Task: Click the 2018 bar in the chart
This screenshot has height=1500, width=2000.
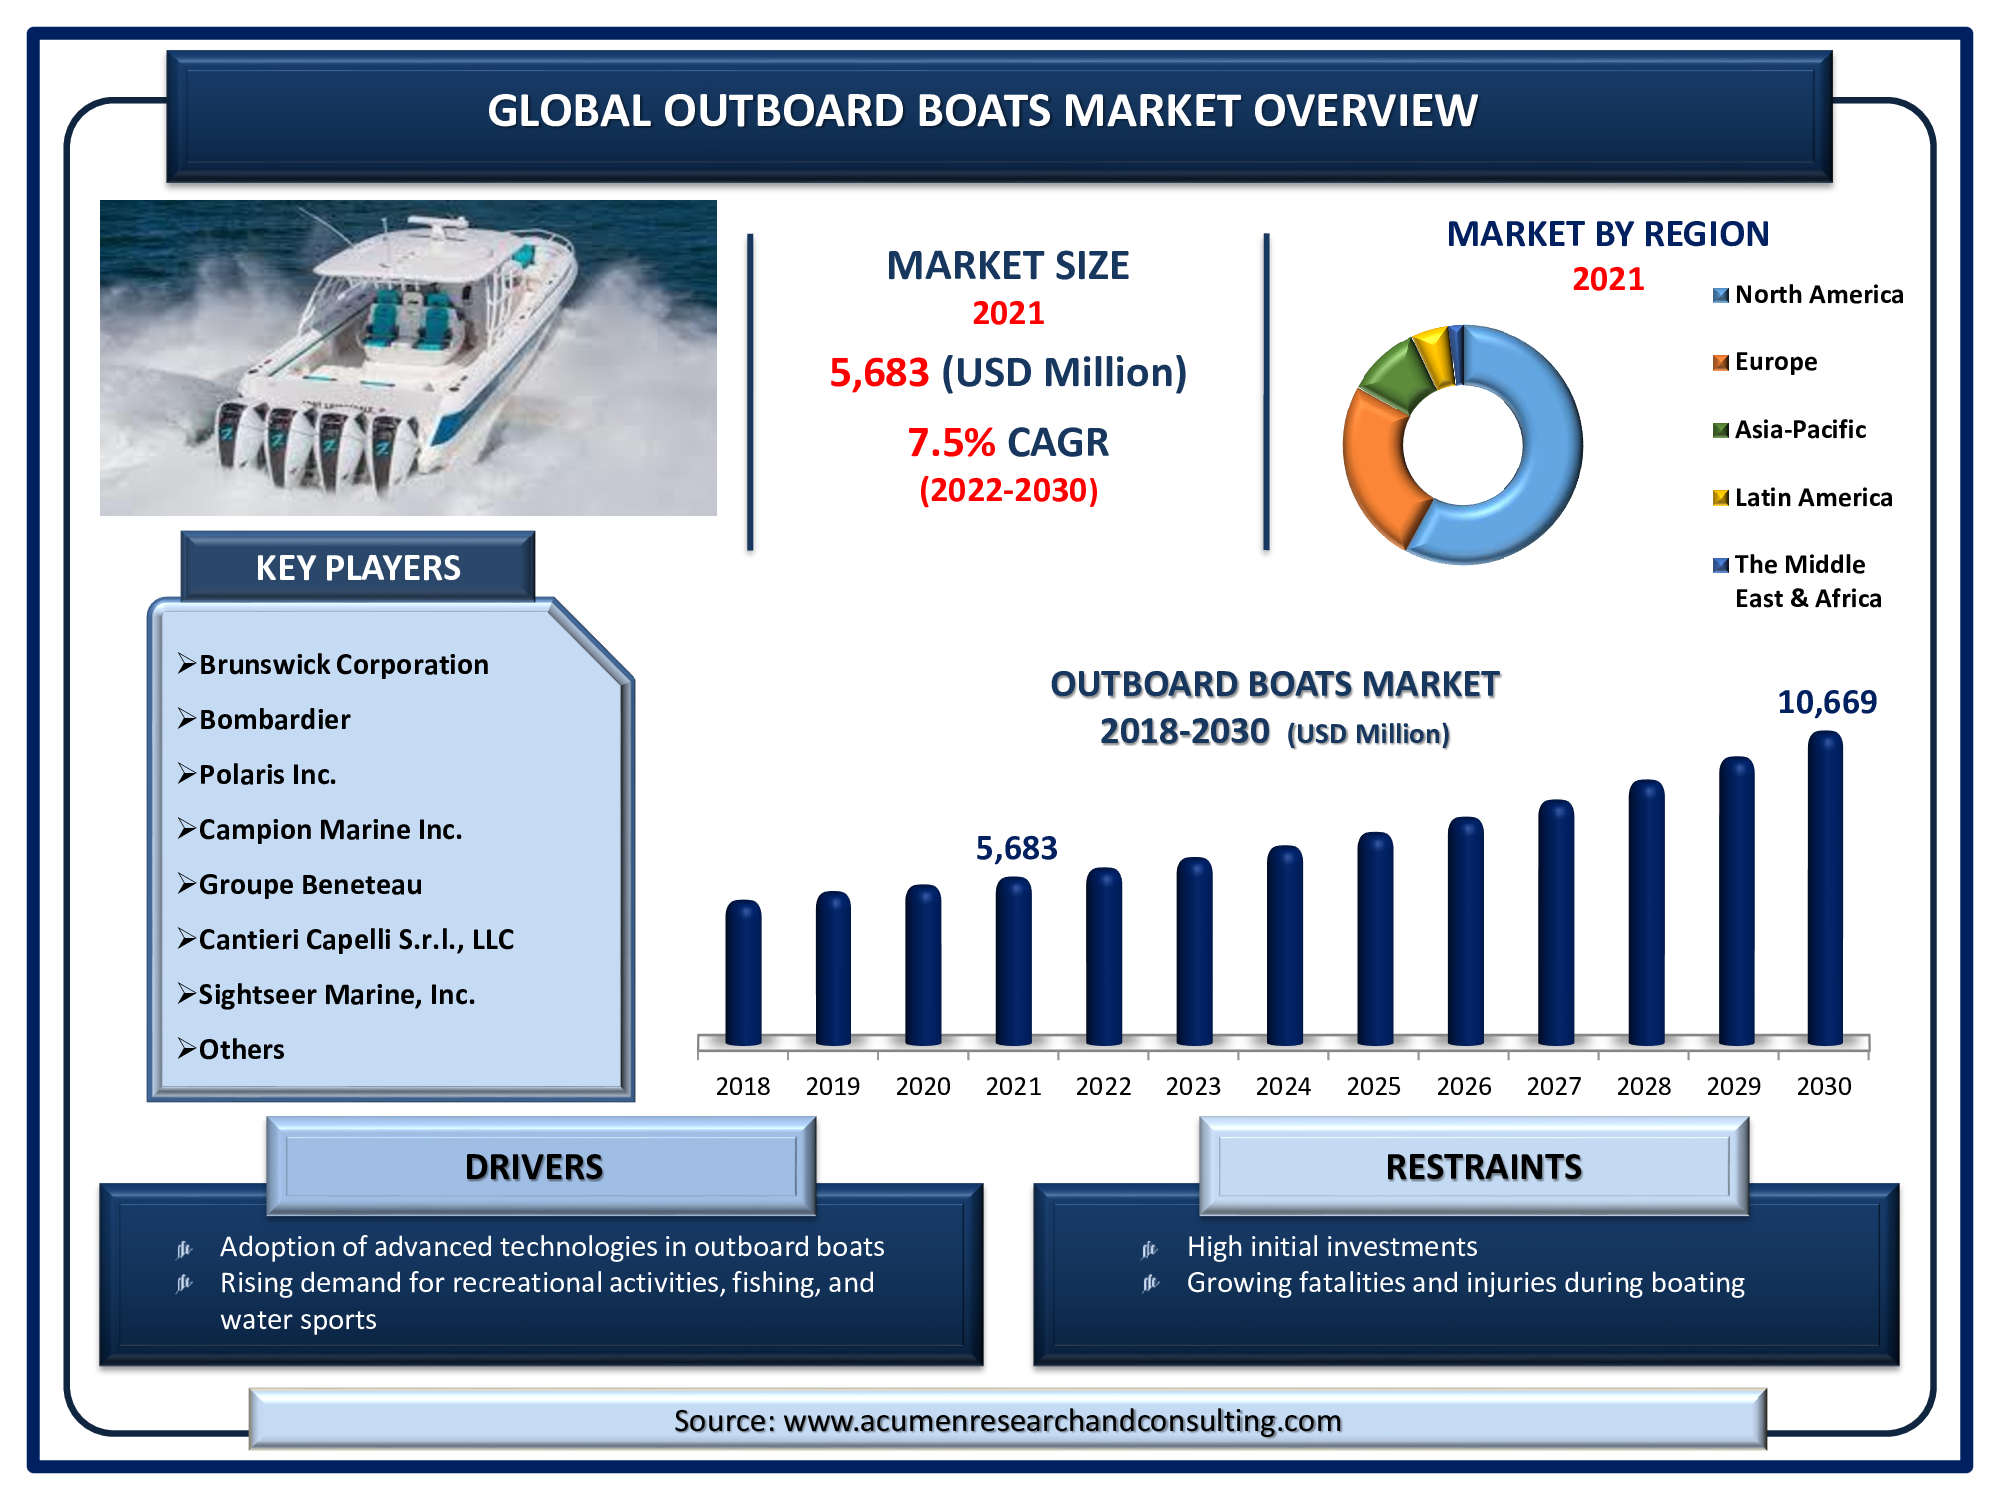Action: (x=743, y=973)
